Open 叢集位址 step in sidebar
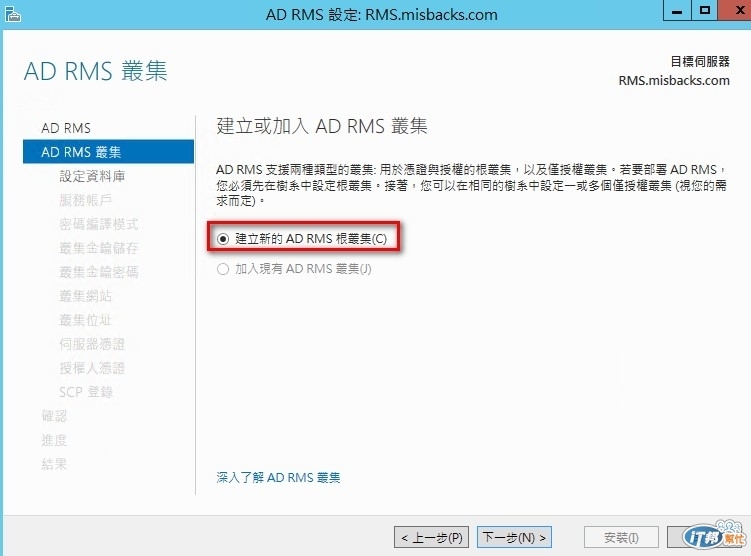751x556 pixels. (x=86, y=319)
